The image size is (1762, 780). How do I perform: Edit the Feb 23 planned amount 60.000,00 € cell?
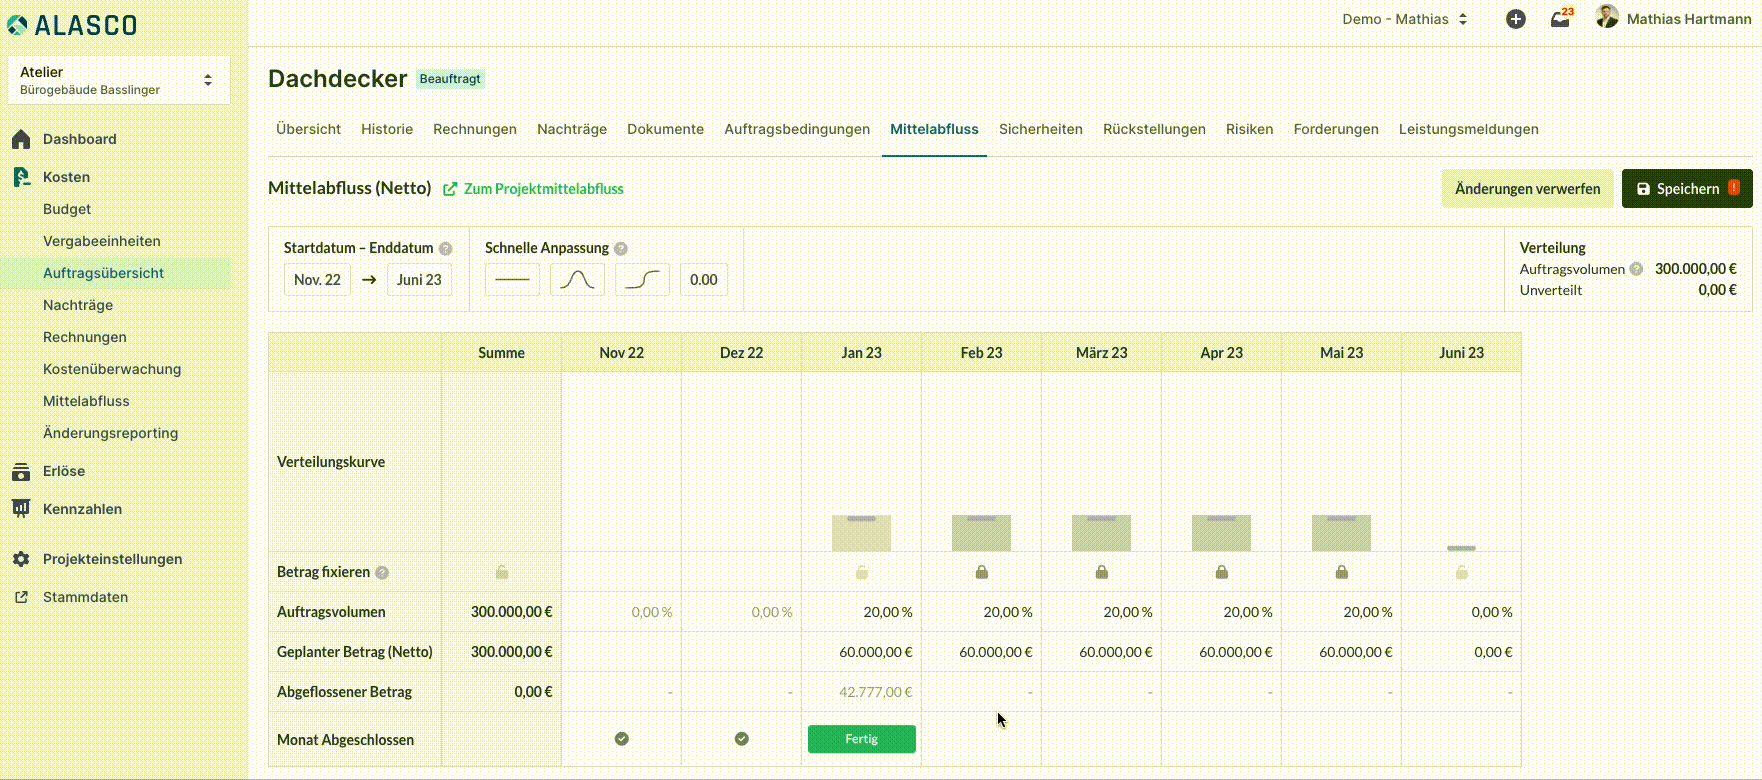982,652
